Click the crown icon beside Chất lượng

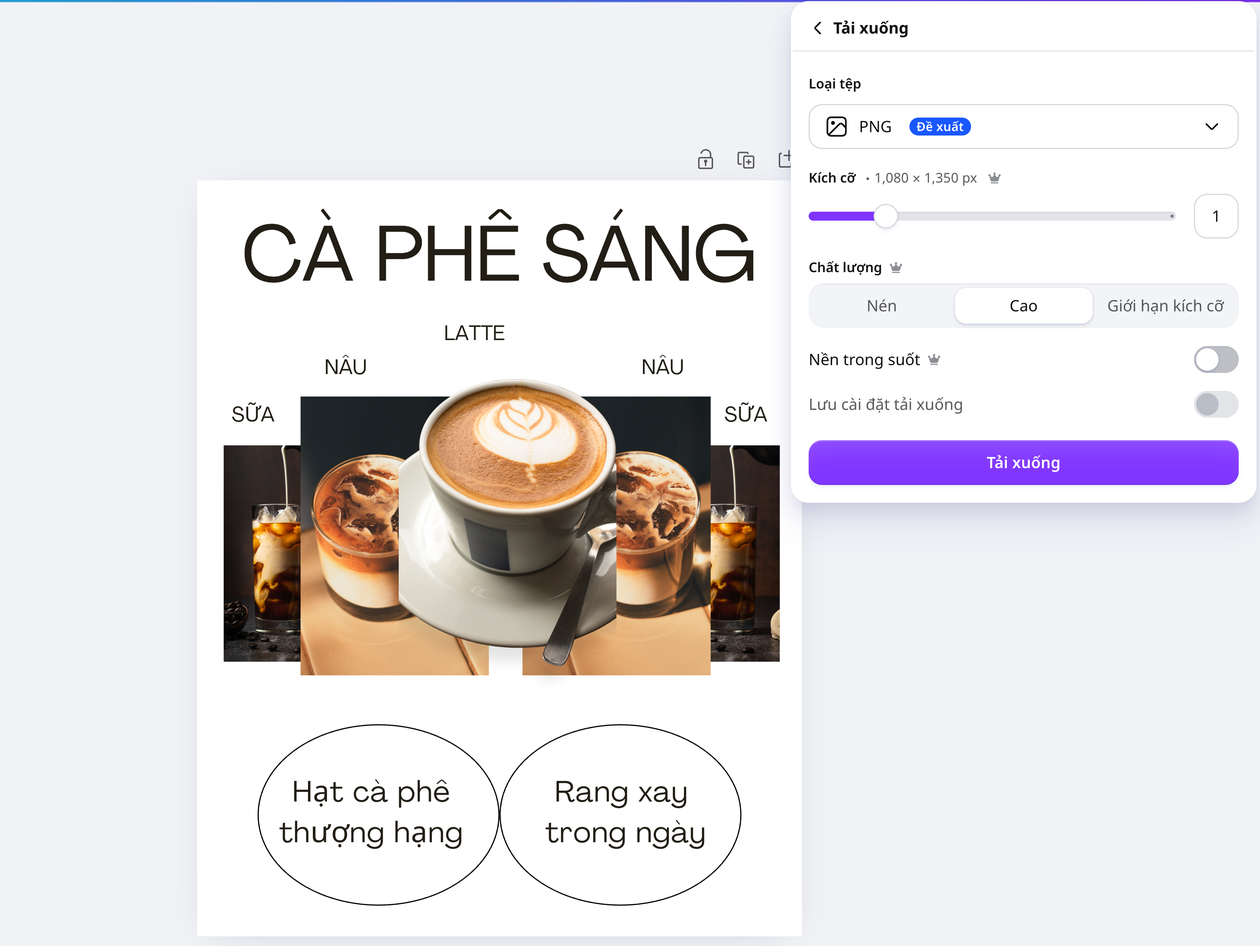point(896,268)
